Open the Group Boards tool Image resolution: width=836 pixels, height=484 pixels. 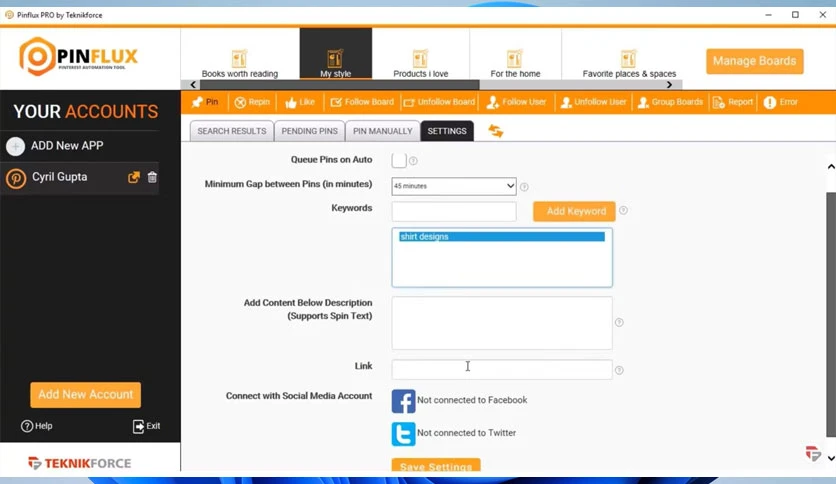point(643,102)
